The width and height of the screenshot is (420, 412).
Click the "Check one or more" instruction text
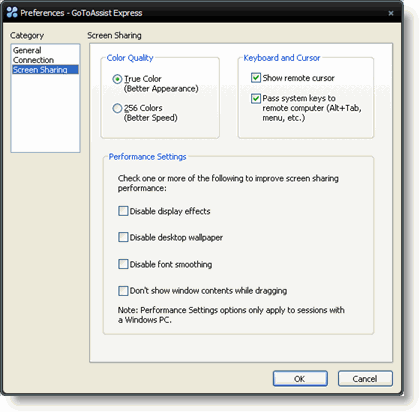pos(228,183)
